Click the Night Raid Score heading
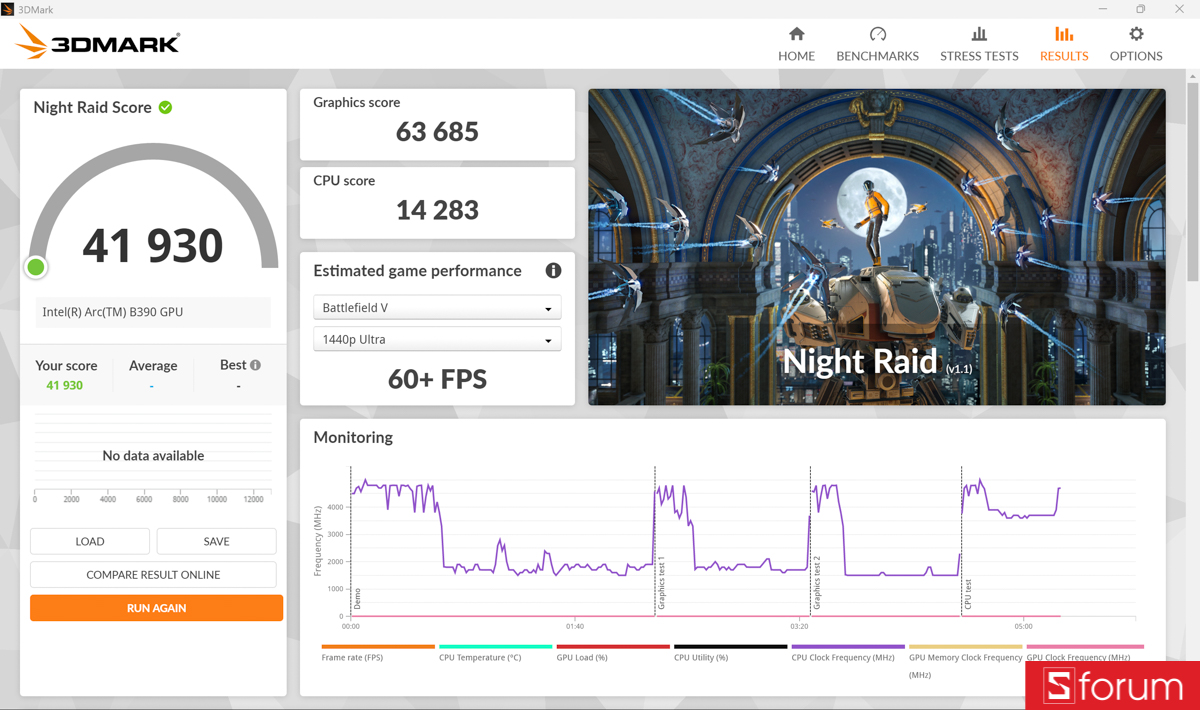The width and height of the screenshot is (1200, 710). click(92, 107)
